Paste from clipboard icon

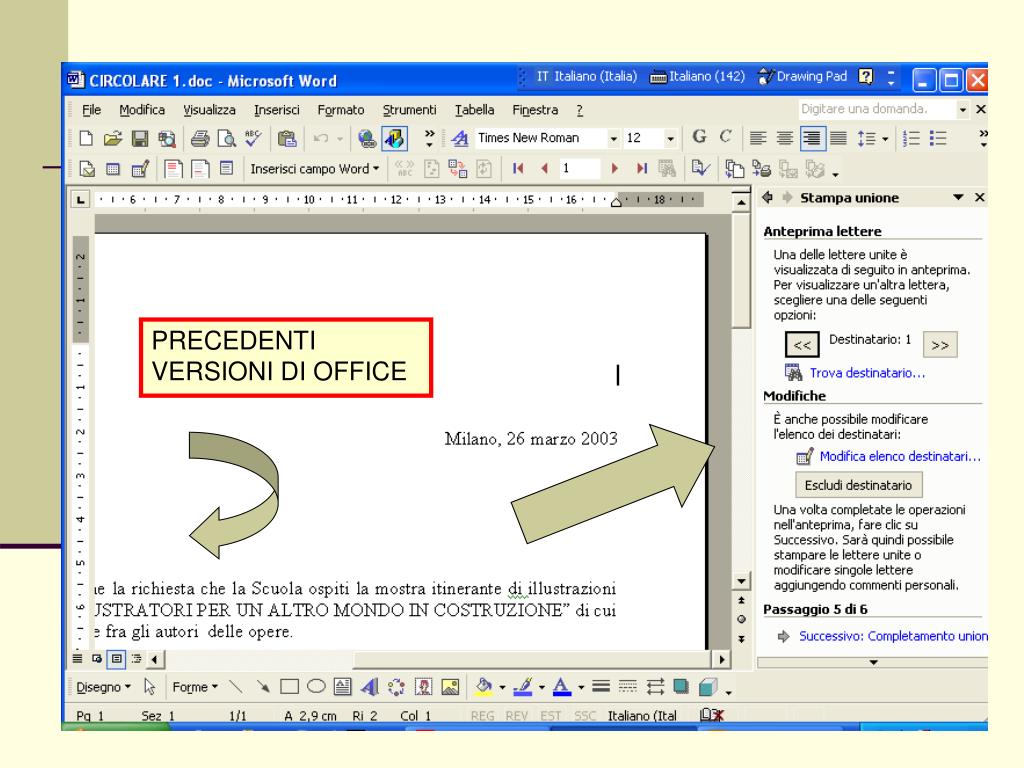coord(287,138)
